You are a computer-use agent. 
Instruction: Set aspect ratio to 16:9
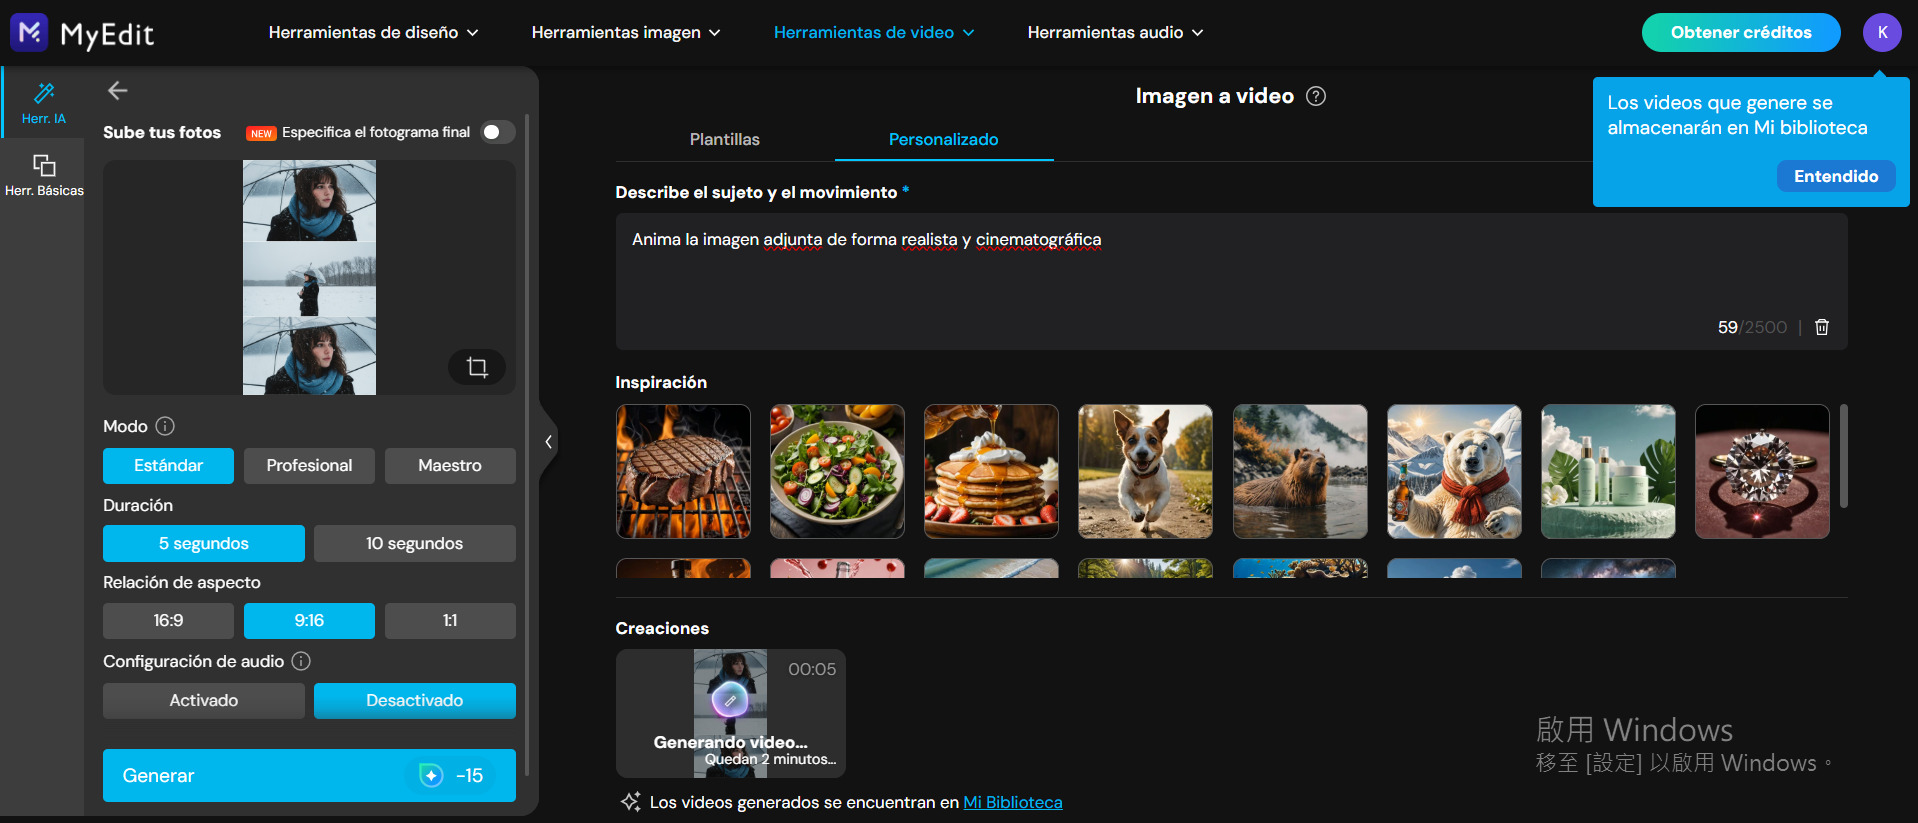point(168,621)
